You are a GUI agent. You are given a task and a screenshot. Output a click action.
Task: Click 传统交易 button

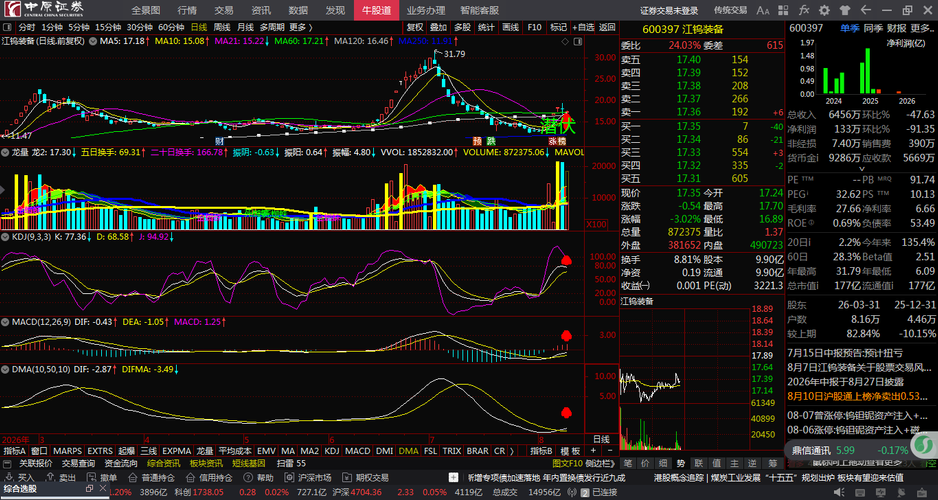pyautogui.click(x=730, y=10)
